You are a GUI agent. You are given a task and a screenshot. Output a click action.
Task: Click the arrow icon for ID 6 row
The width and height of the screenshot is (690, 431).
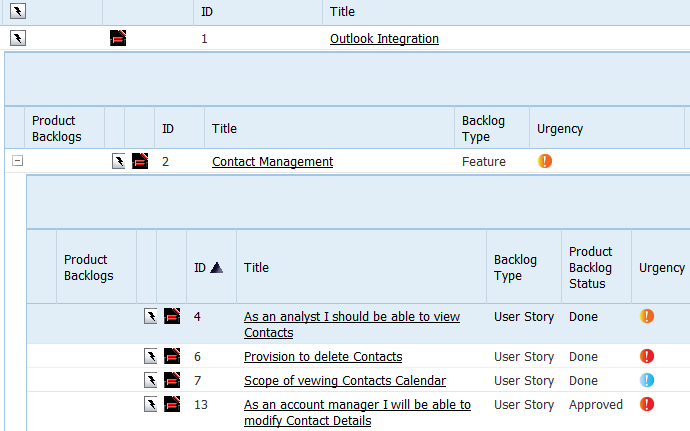click(x=150, y=357)
